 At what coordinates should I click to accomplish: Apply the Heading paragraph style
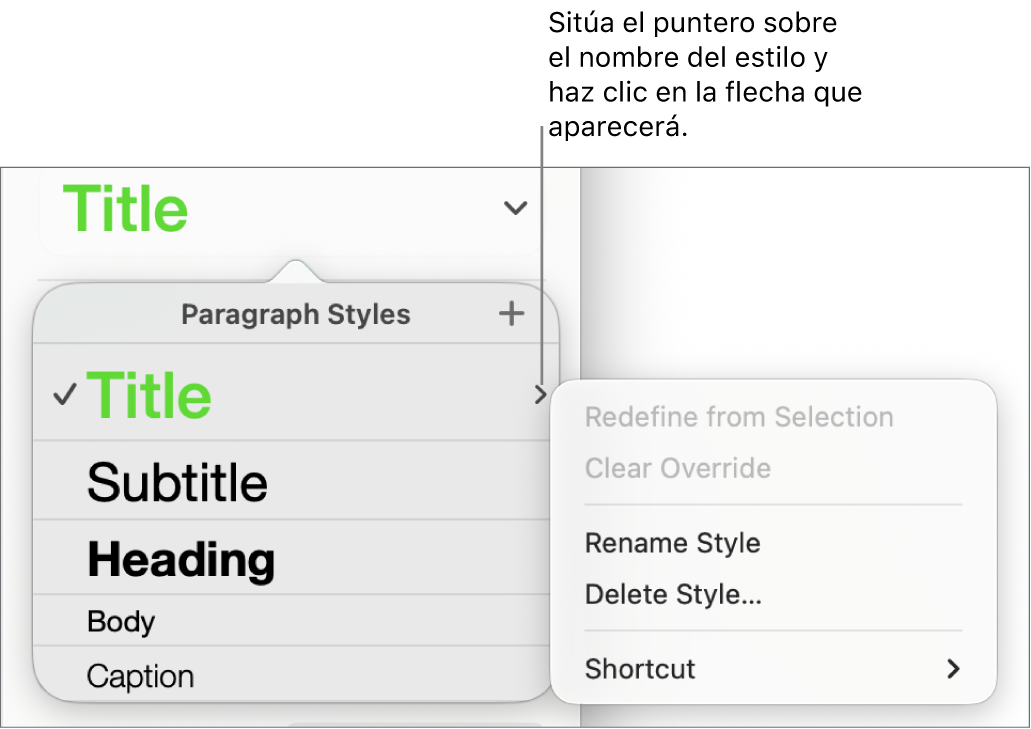click(181, 560)
